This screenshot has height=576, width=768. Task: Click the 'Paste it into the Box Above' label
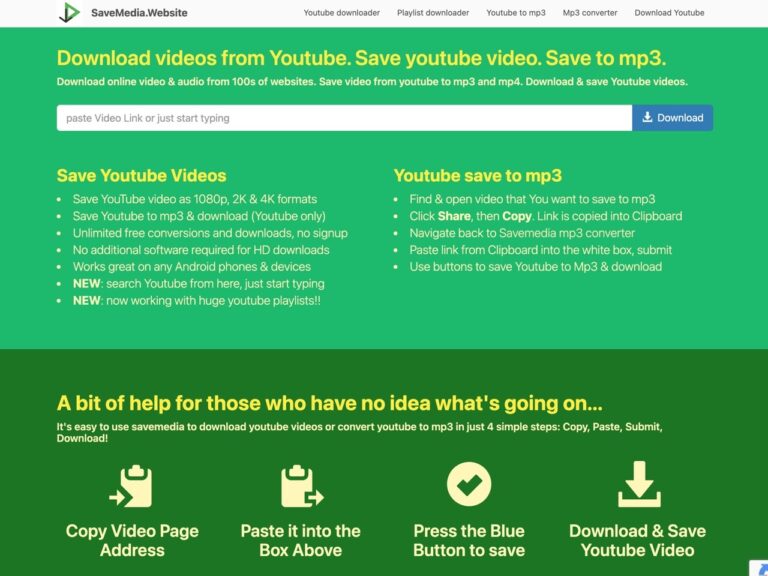(300, 540)
